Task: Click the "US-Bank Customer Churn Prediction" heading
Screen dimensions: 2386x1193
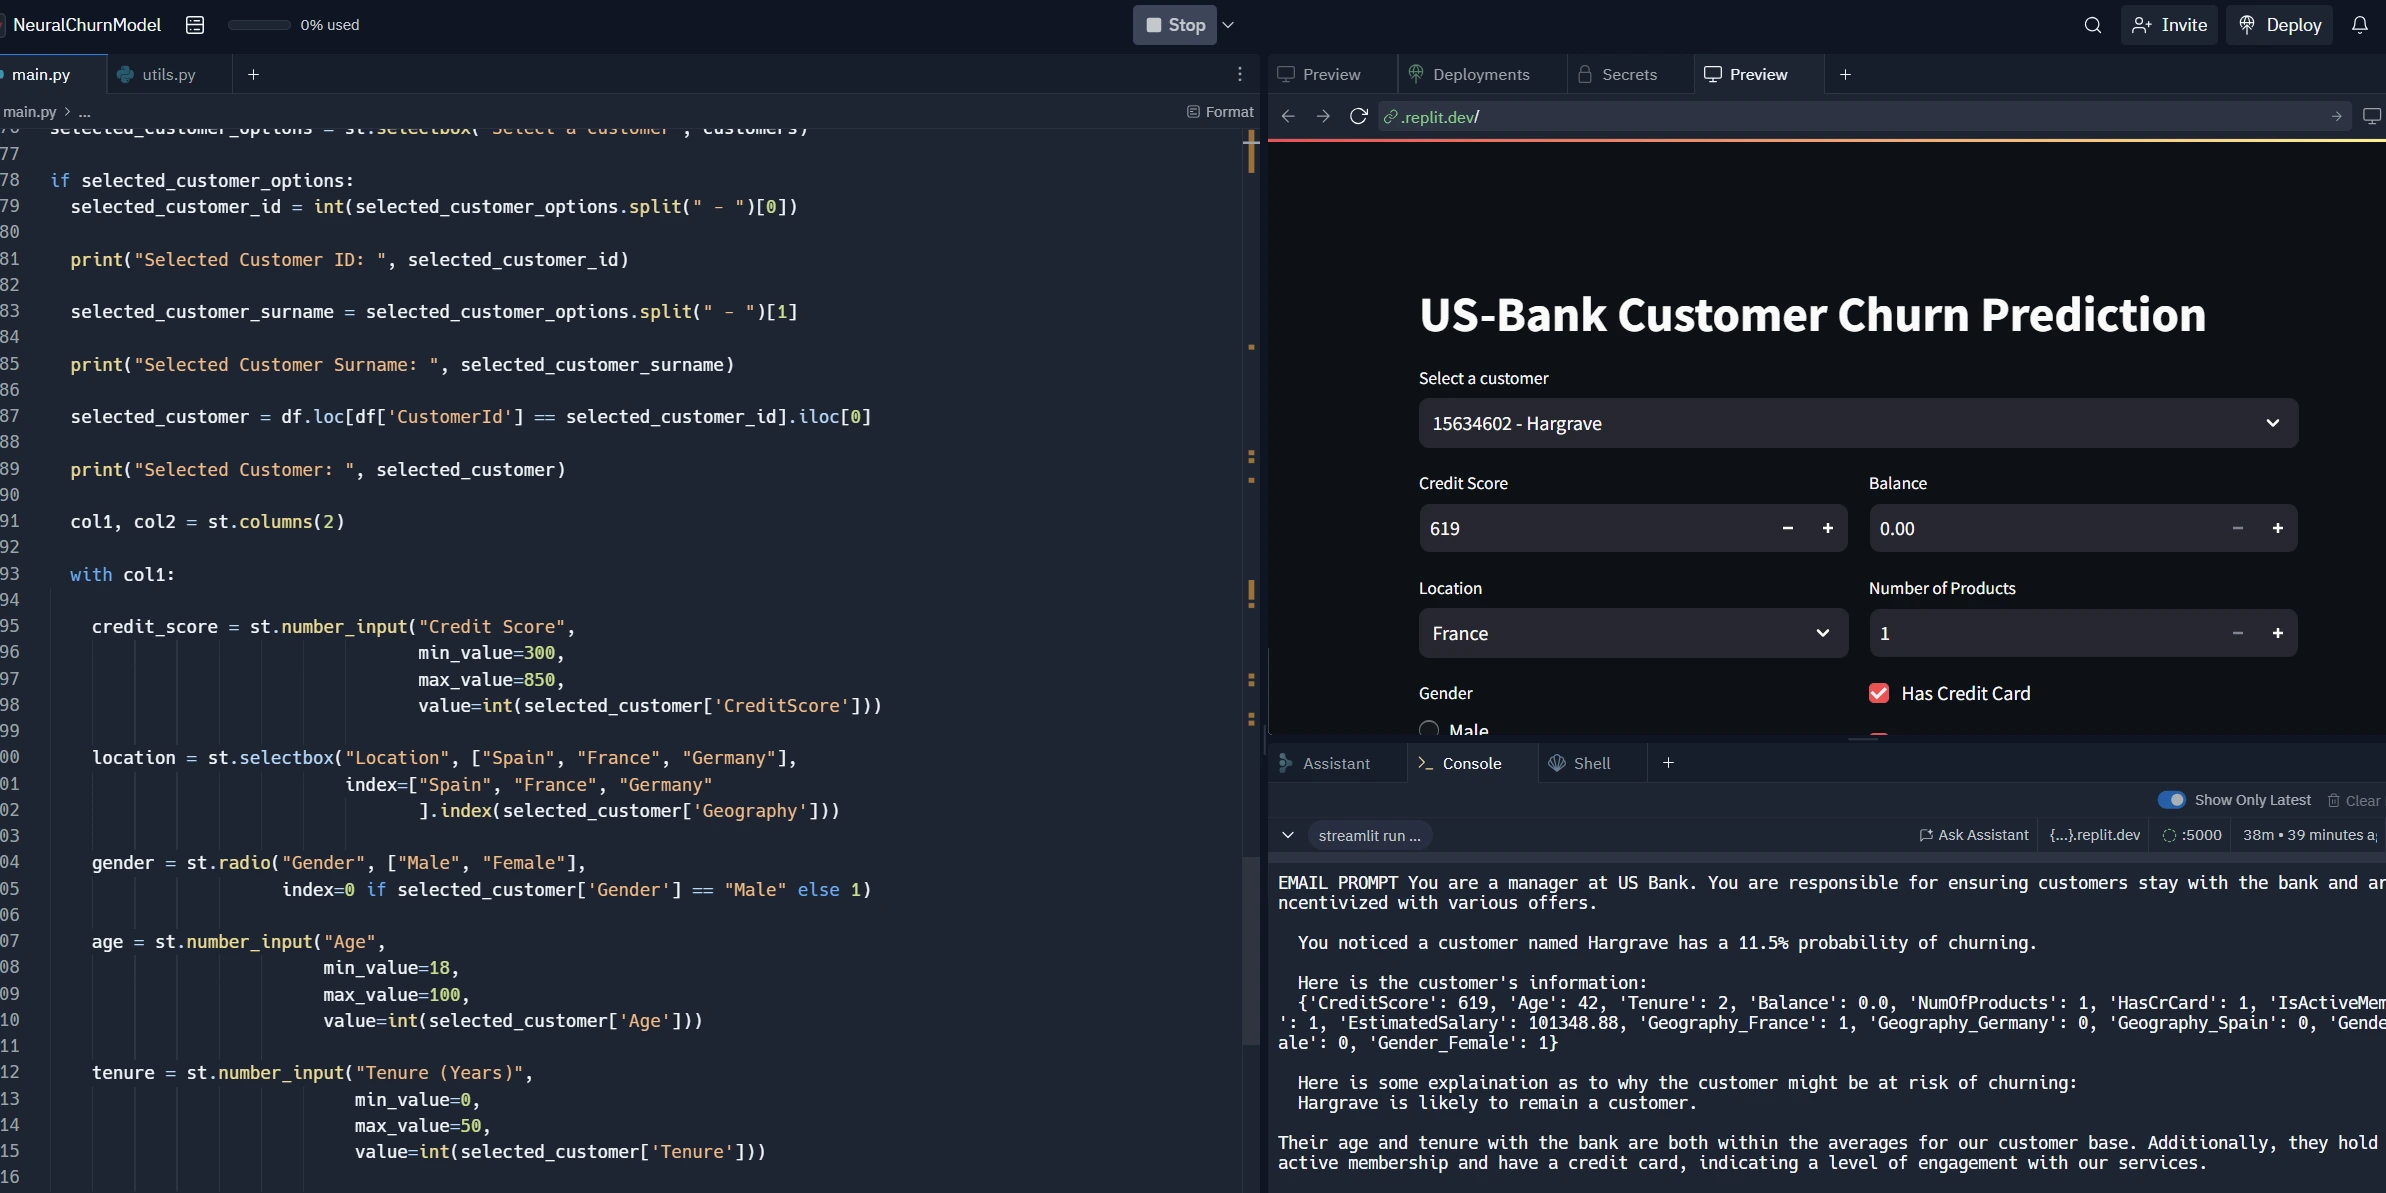Action: [x=1812, y=315]
